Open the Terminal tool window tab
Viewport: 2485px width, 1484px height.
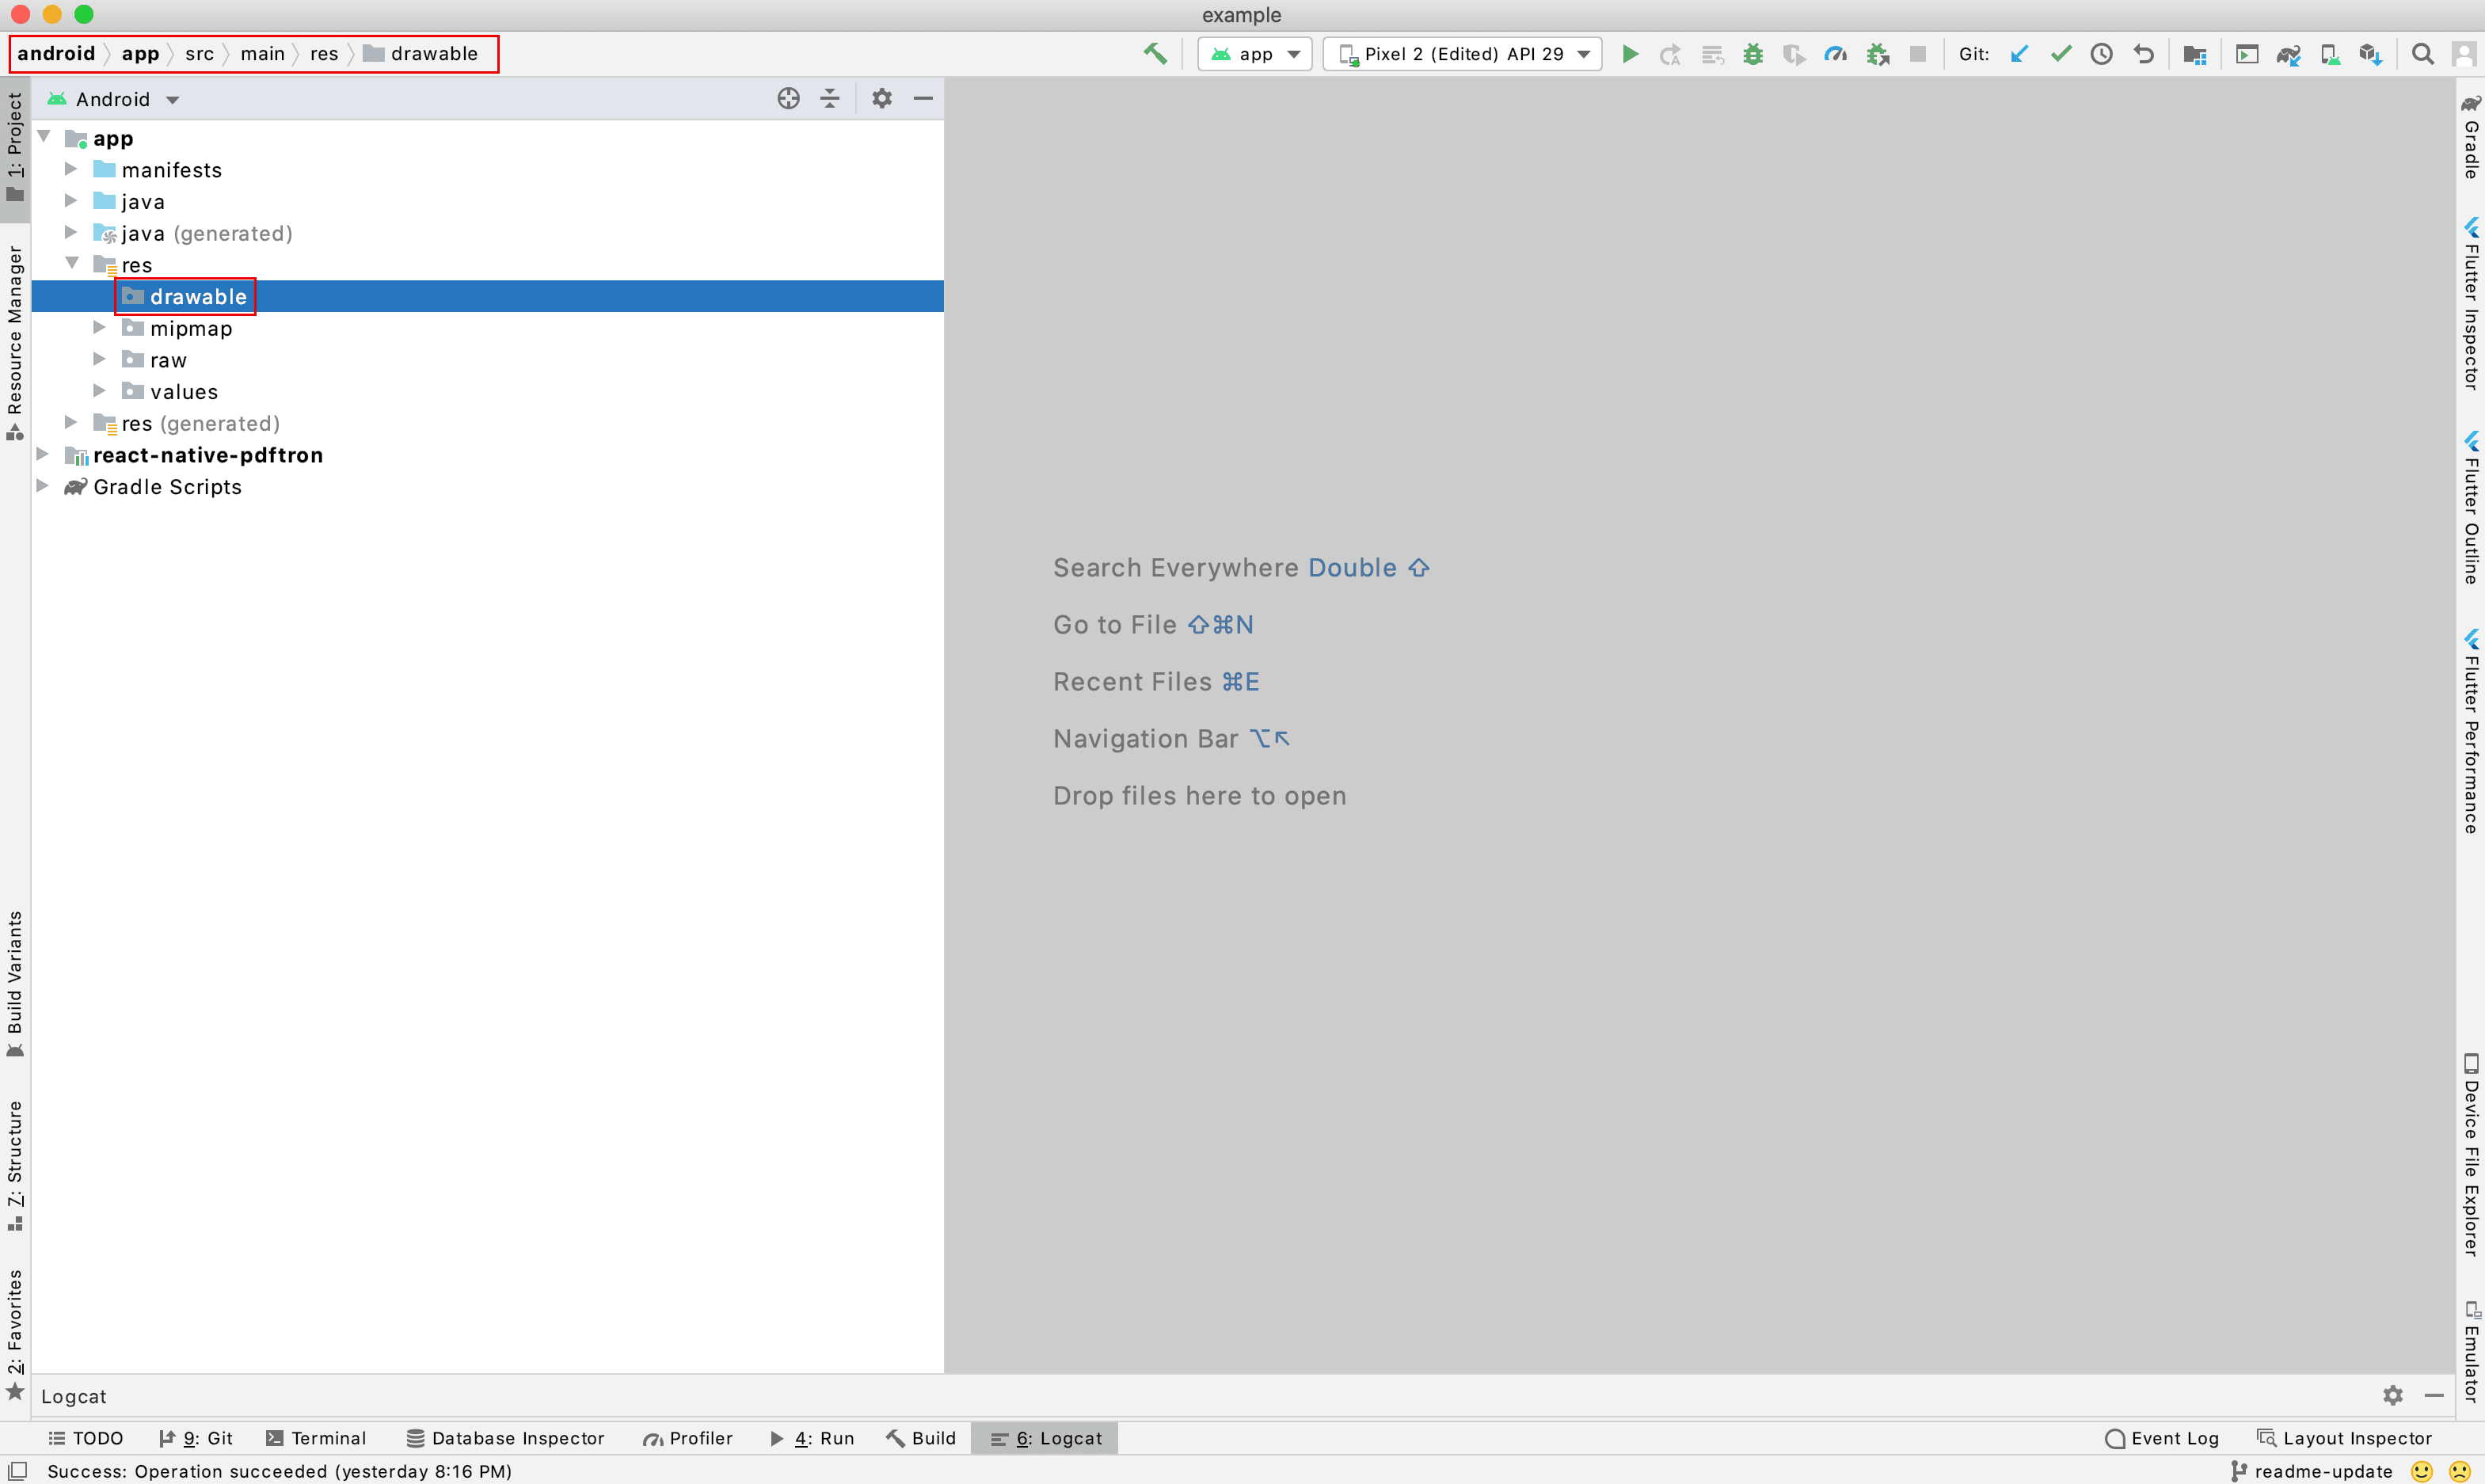pyautogui.click(x=317, y=1438)
